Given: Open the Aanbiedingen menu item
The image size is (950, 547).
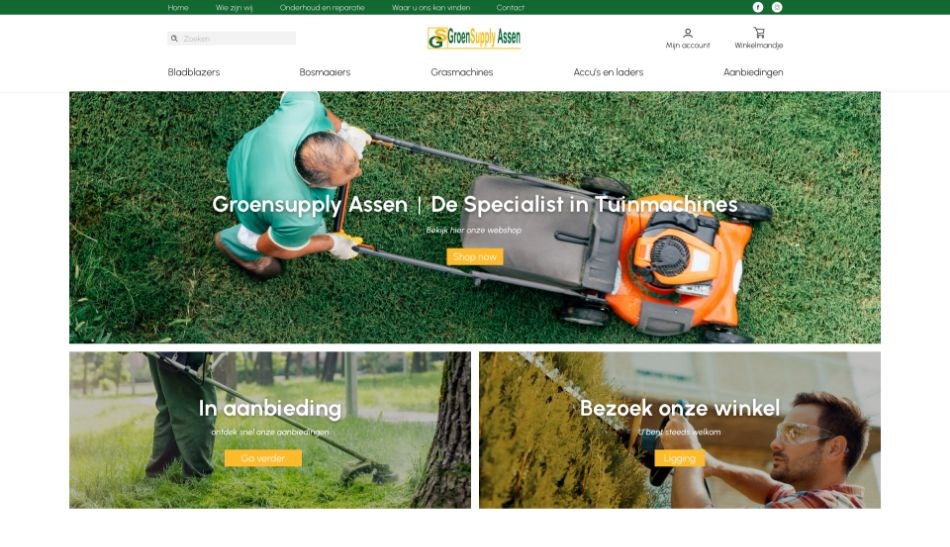Looking at the screenshot, I should [x=753, y=72].
